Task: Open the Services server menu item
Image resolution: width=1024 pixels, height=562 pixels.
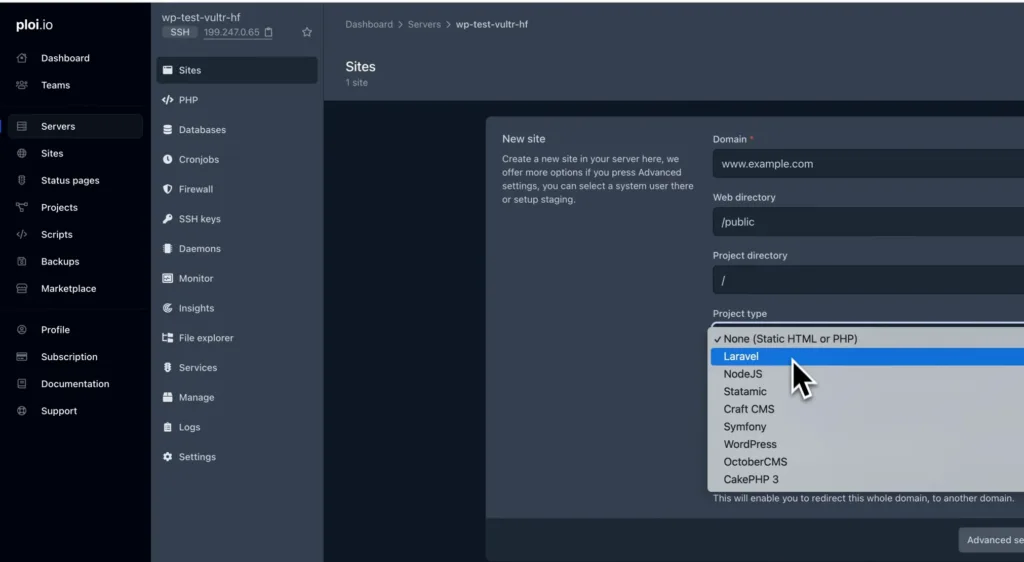Action: click(237, 367)
